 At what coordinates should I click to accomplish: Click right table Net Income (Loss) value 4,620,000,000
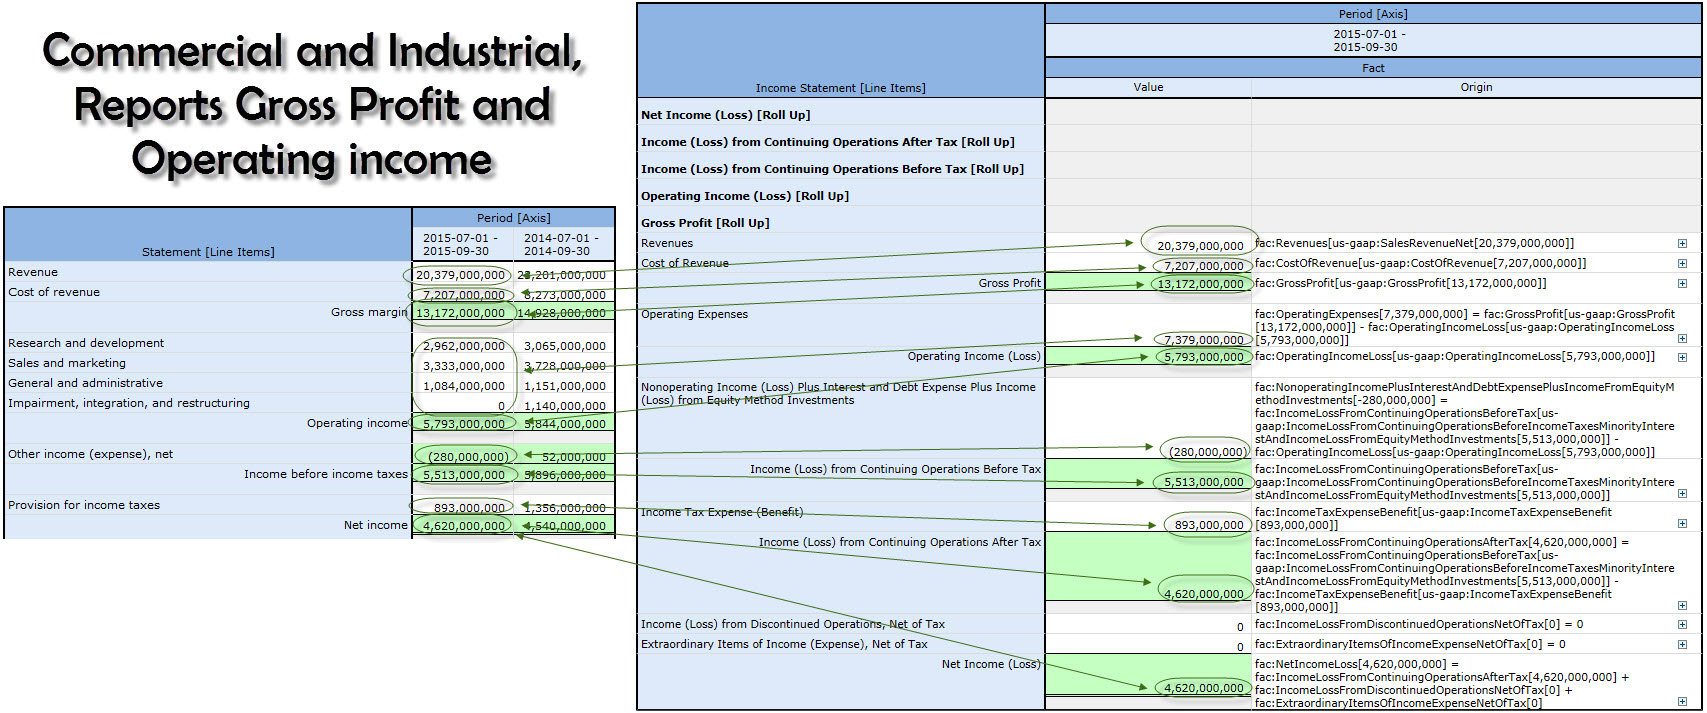[1204, 688]
